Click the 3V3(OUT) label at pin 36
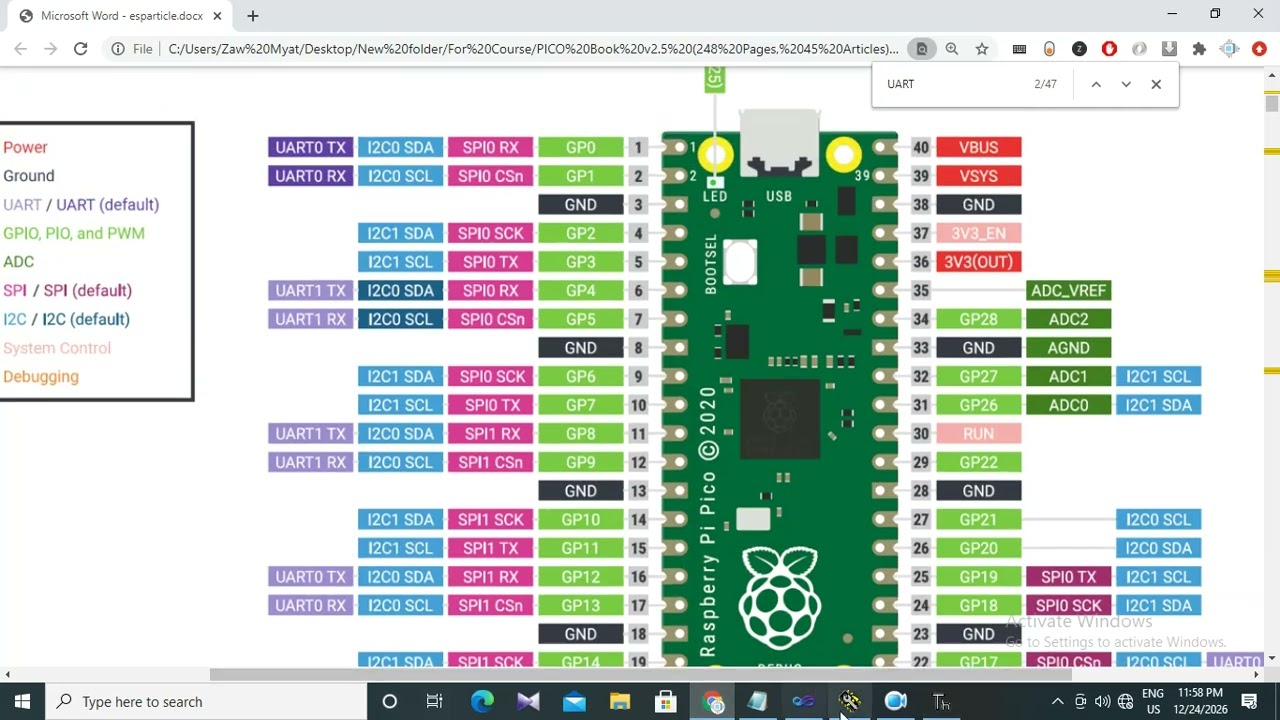 coord(978,262)
